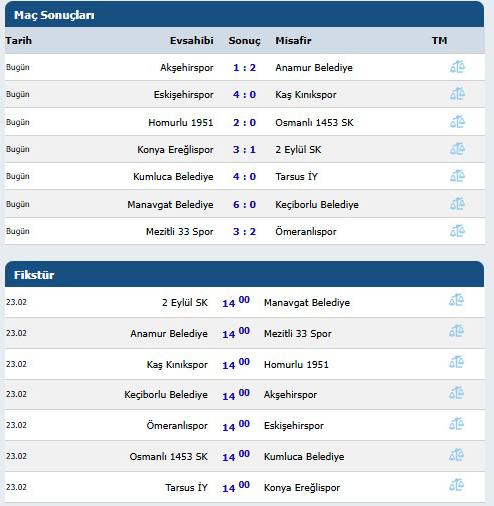Open scale icon for Manavgat Belediye 6:0 match

click(x=457, y=204)
